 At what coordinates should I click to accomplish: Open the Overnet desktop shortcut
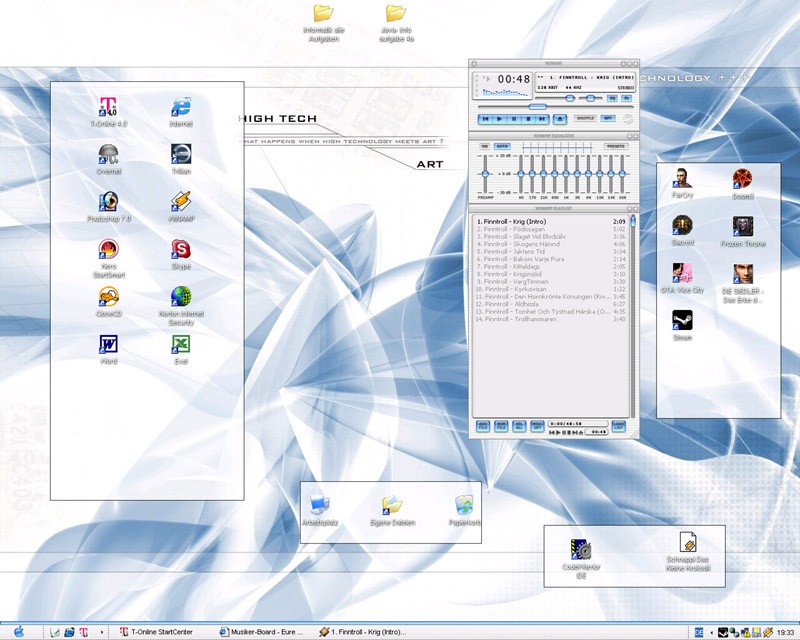(x=108, y=159)
